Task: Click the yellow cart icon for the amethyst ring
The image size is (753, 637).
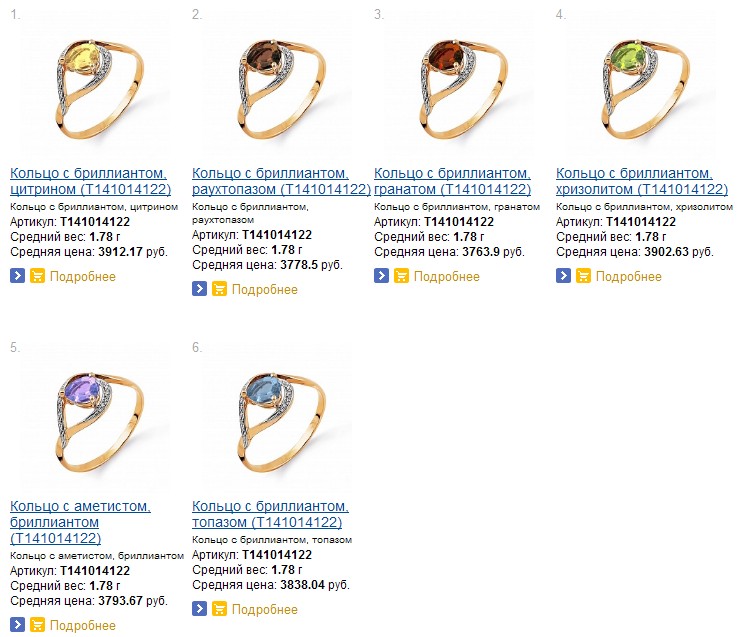Action: [x=37, y=625]
